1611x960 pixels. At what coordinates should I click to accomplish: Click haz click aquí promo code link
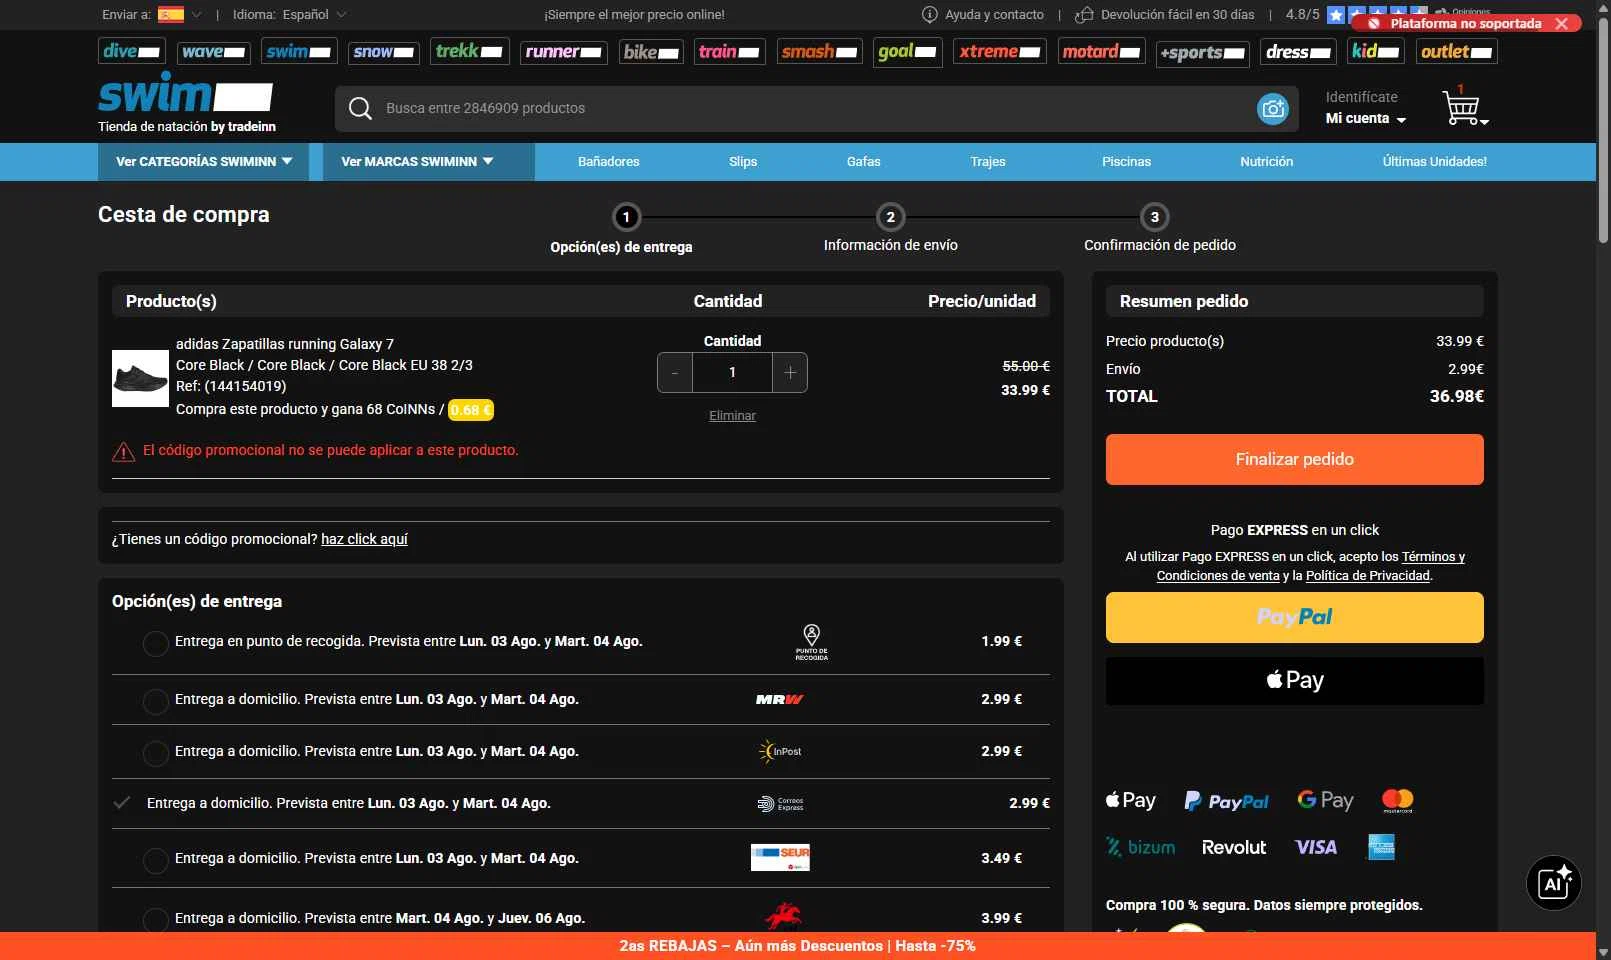tap(364, 539)
